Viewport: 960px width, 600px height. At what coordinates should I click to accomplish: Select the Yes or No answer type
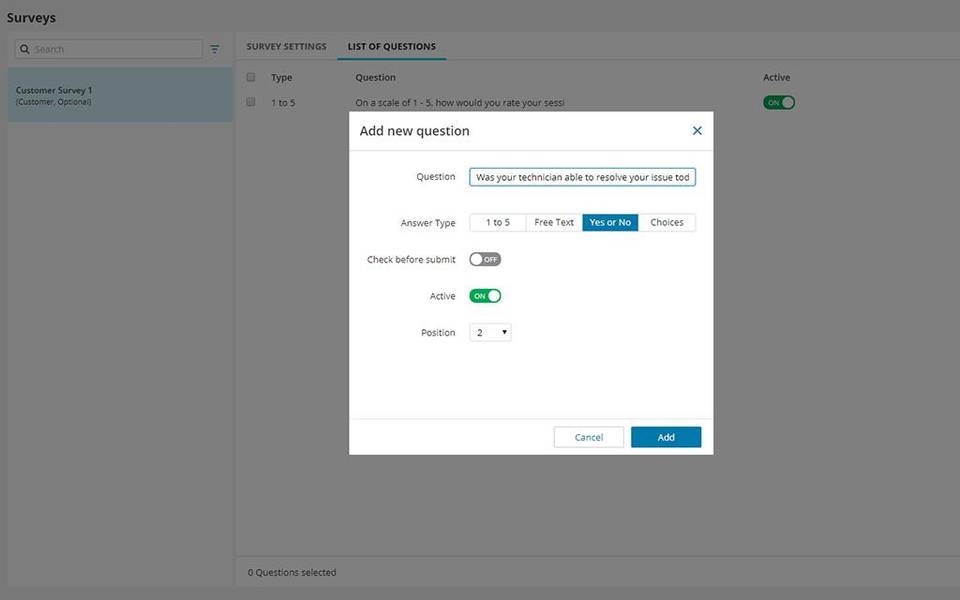pos(610,222)
